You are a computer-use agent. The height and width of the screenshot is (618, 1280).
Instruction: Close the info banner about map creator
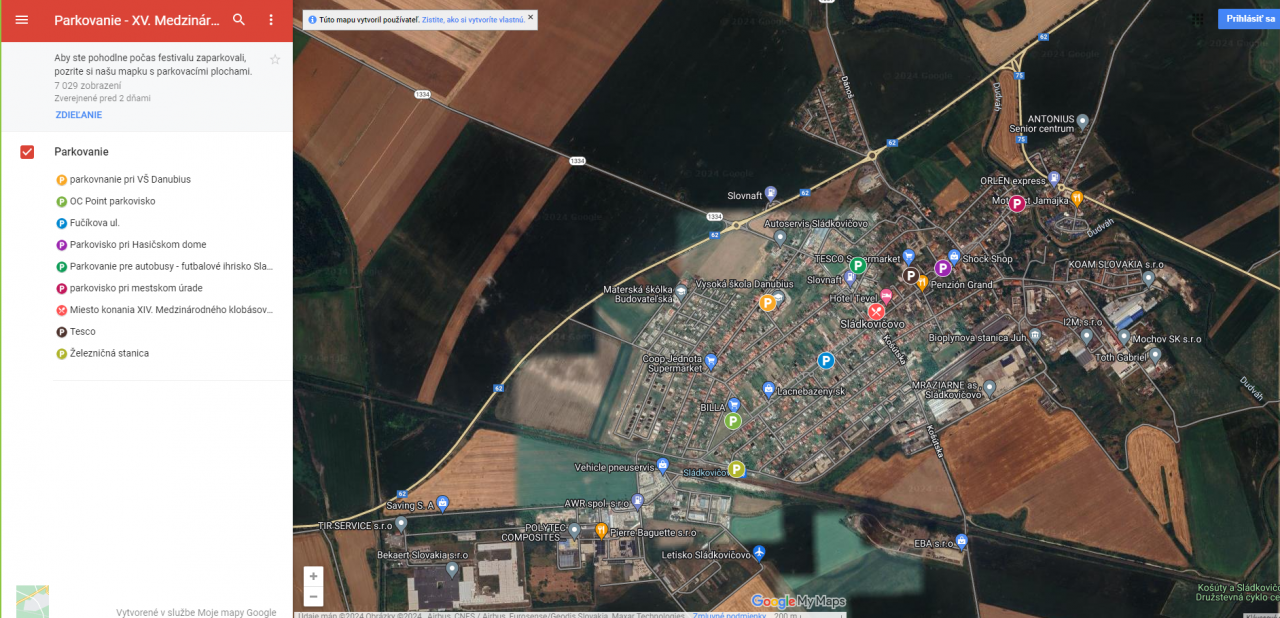coord(530,17)
